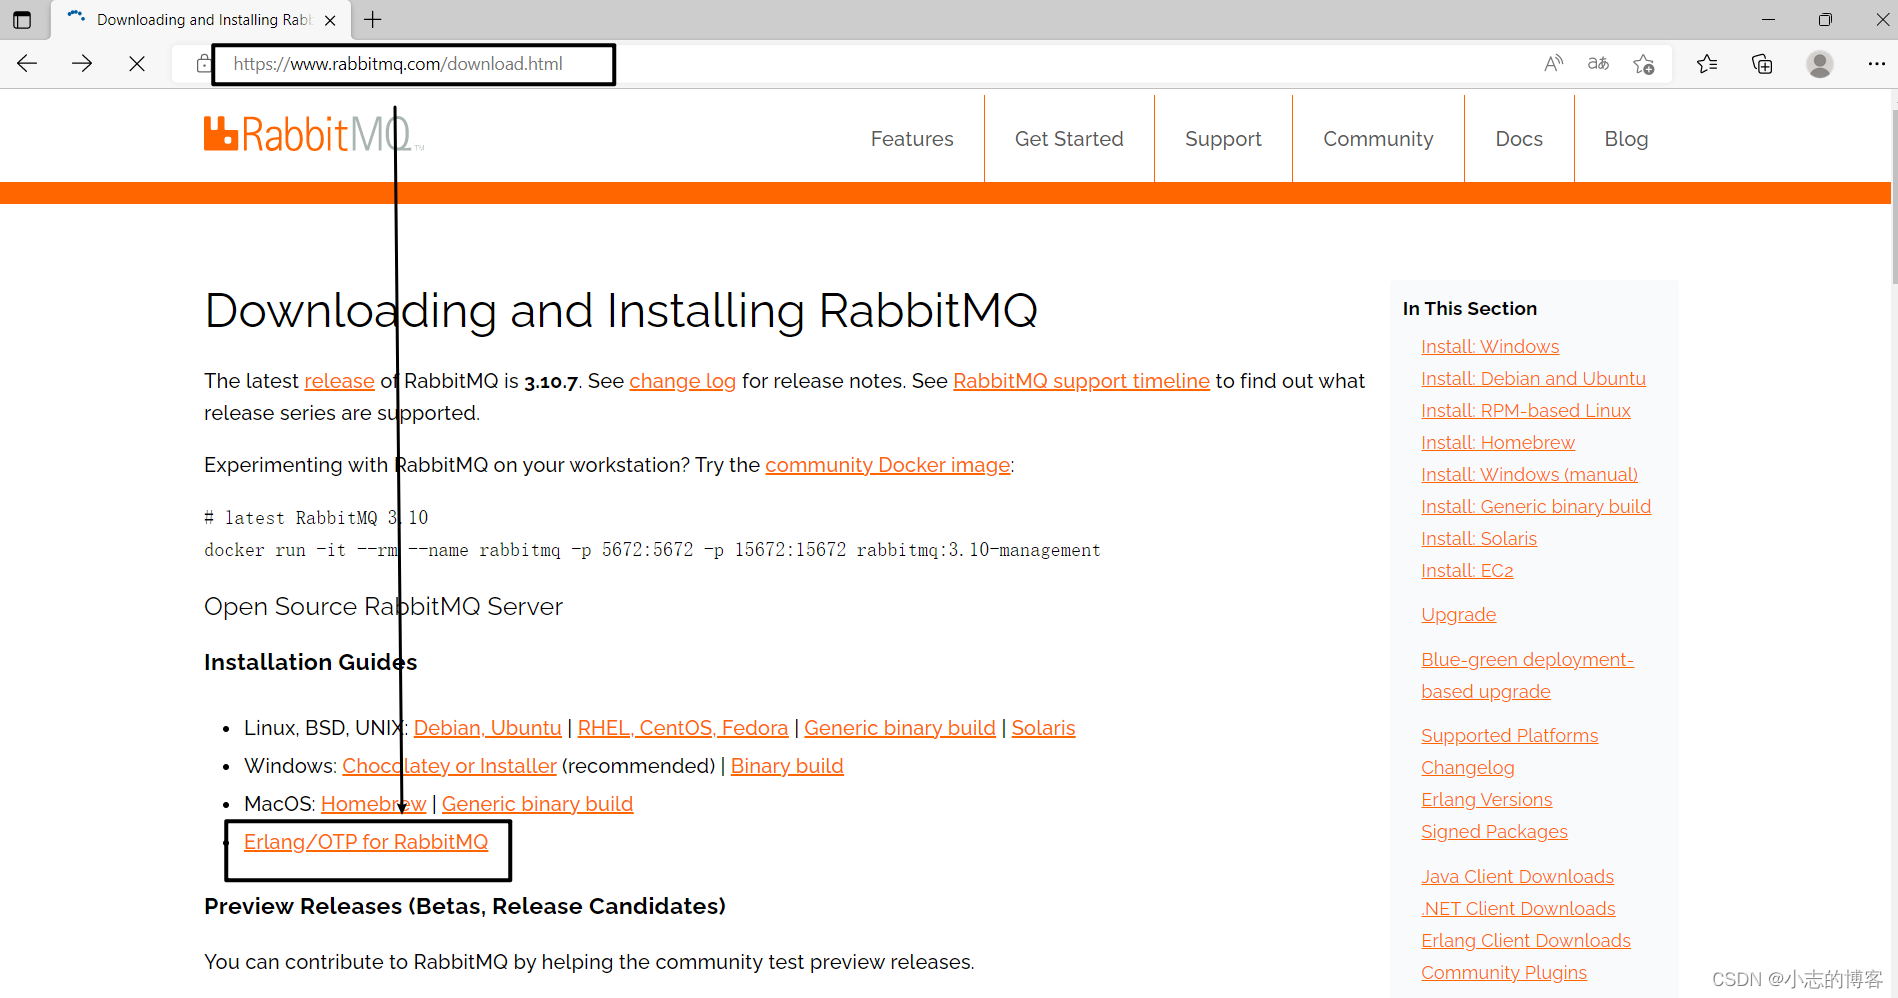Open the tab actions menu icon
This screenshot has width=1898, height=998.
click(x=22, y=20)
